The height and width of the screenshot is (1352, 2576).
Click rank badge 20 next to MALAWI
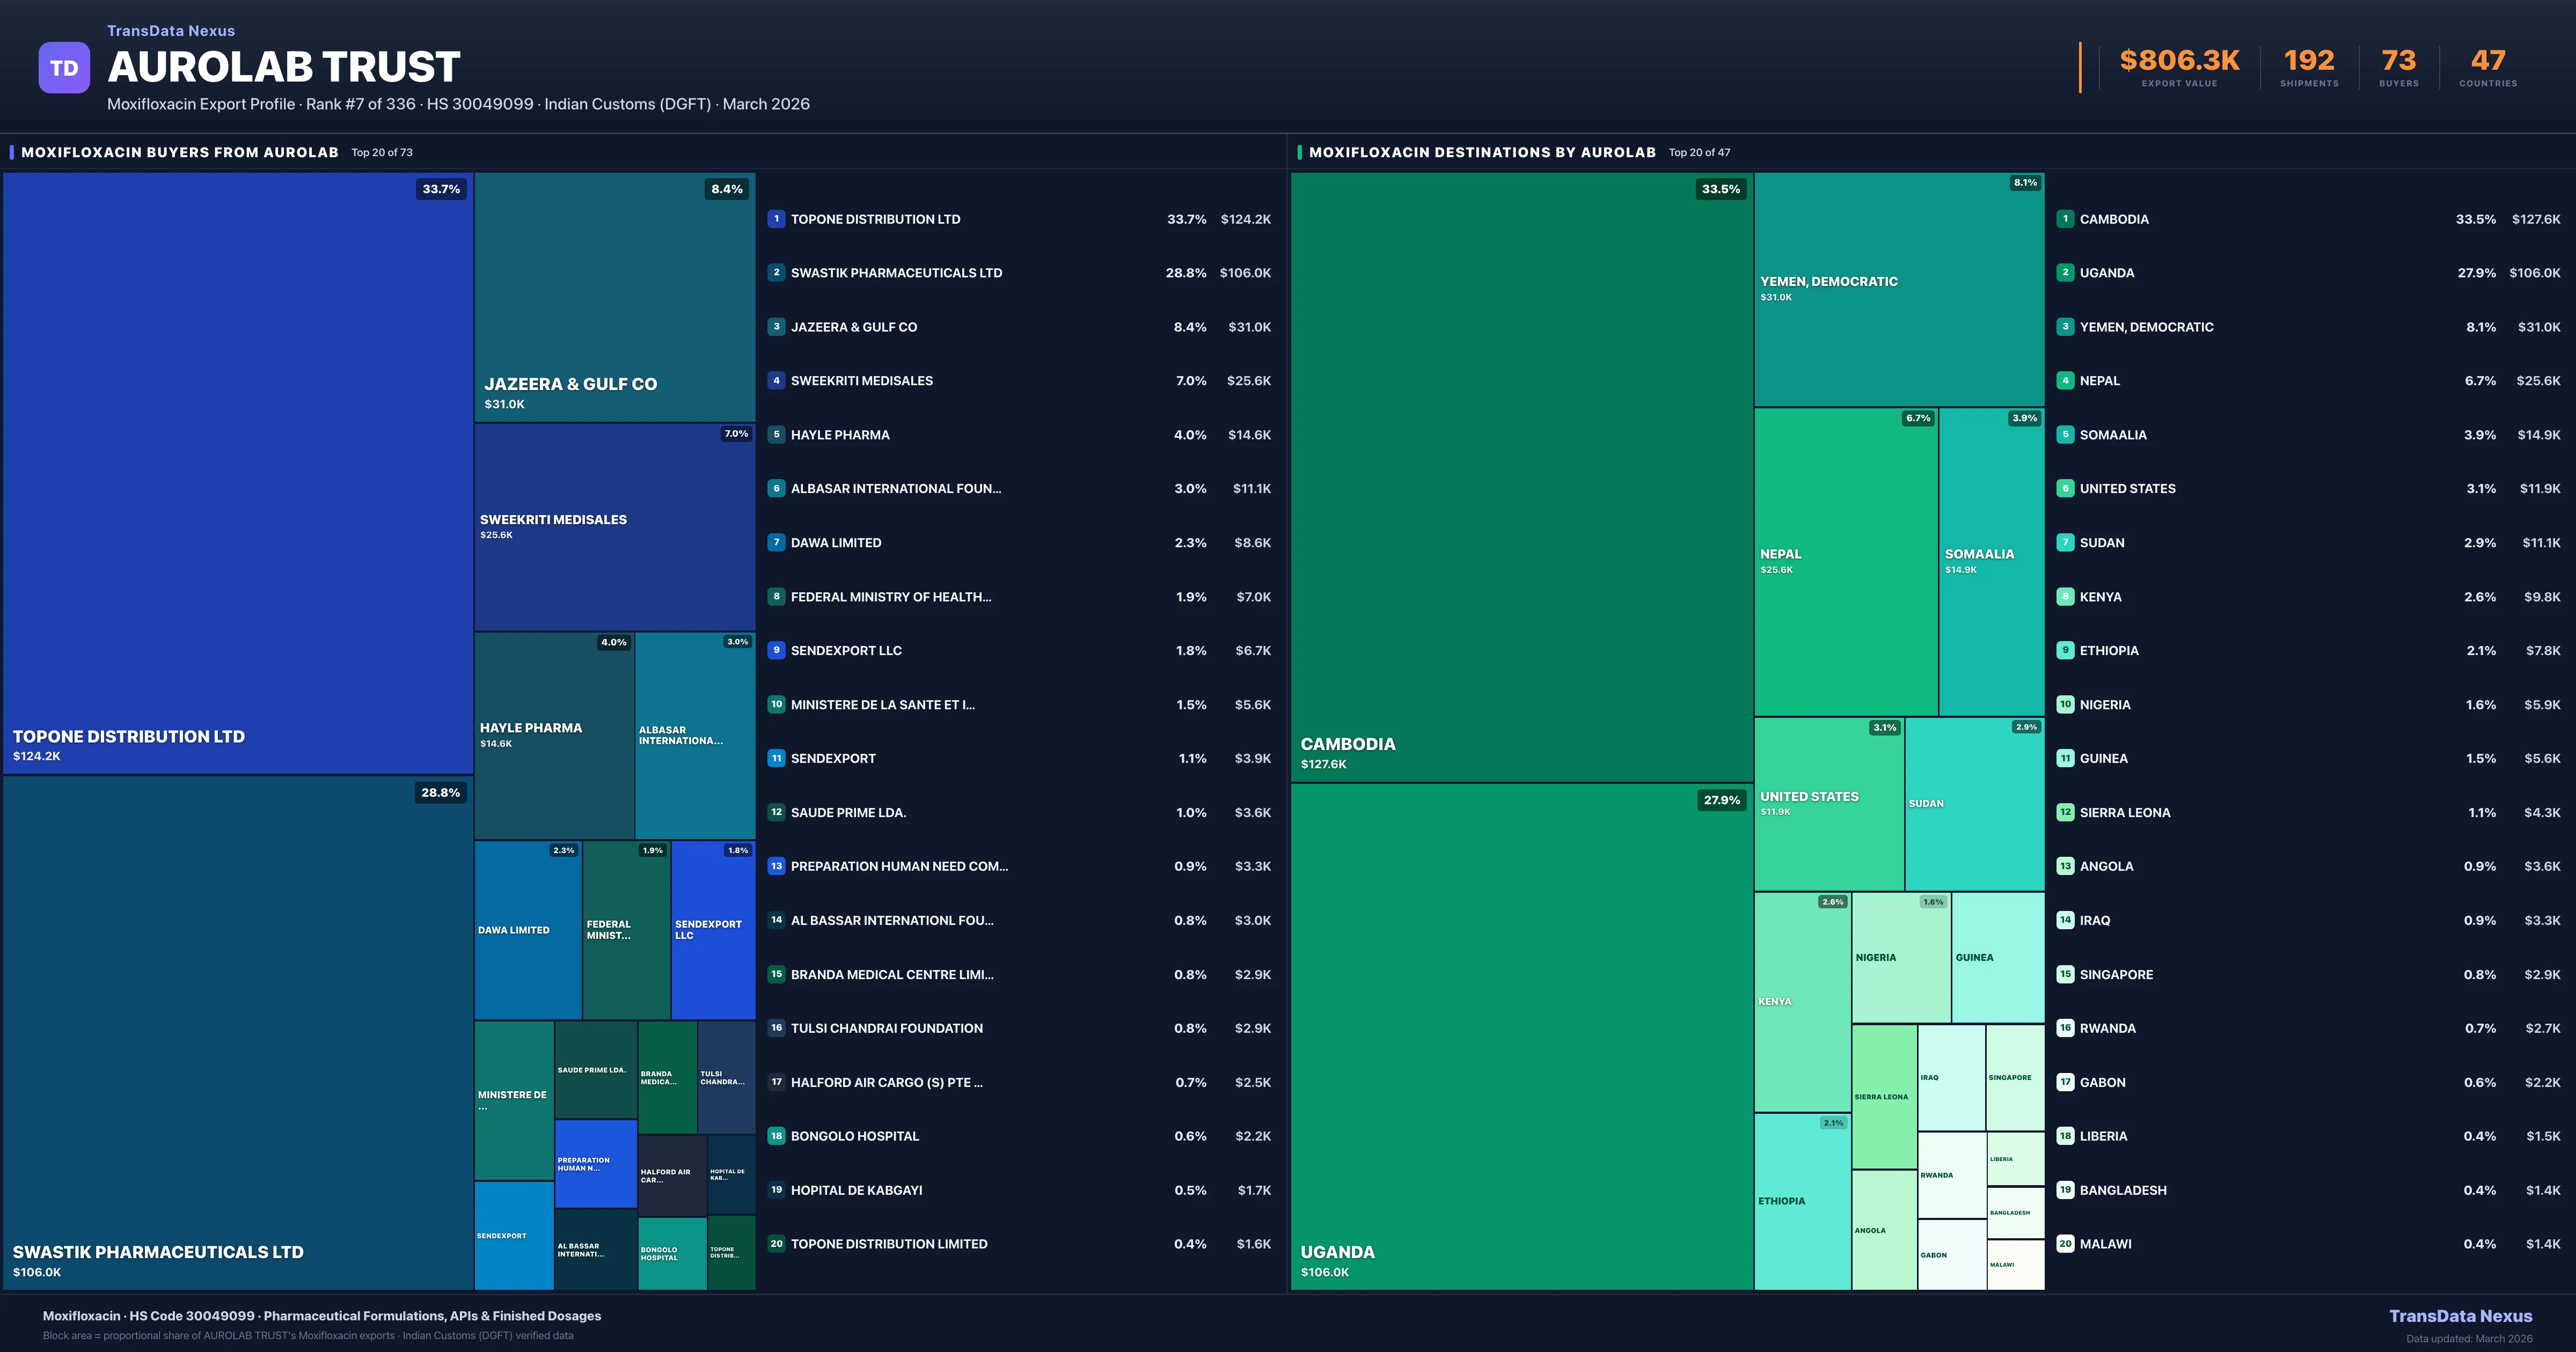coord(2065,1243)
